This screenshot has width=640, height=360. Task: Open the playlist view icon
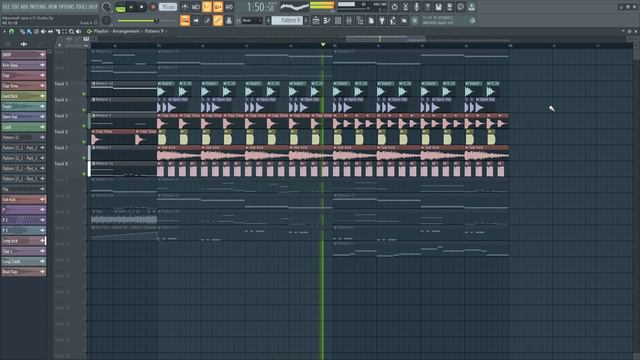tap(316, 20)
